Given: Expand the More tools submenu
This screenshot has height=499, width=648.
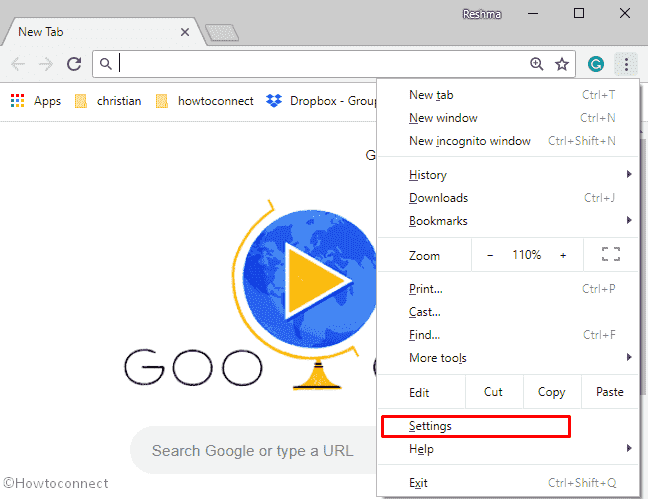Looking at the screenshot, I should coord(508,358).
